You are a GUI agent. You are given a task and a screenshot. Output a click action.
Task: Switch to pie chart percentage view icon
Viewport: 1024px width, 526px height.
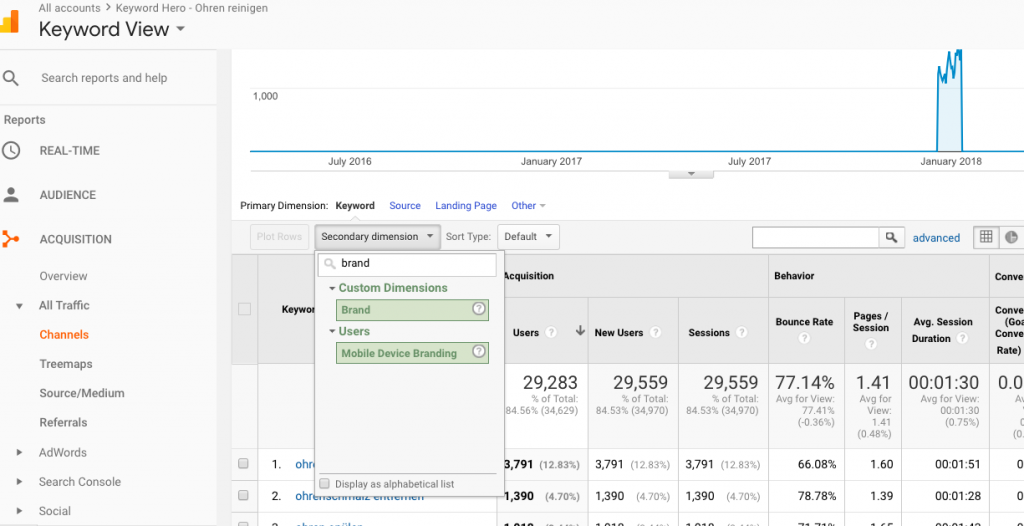1011,237
